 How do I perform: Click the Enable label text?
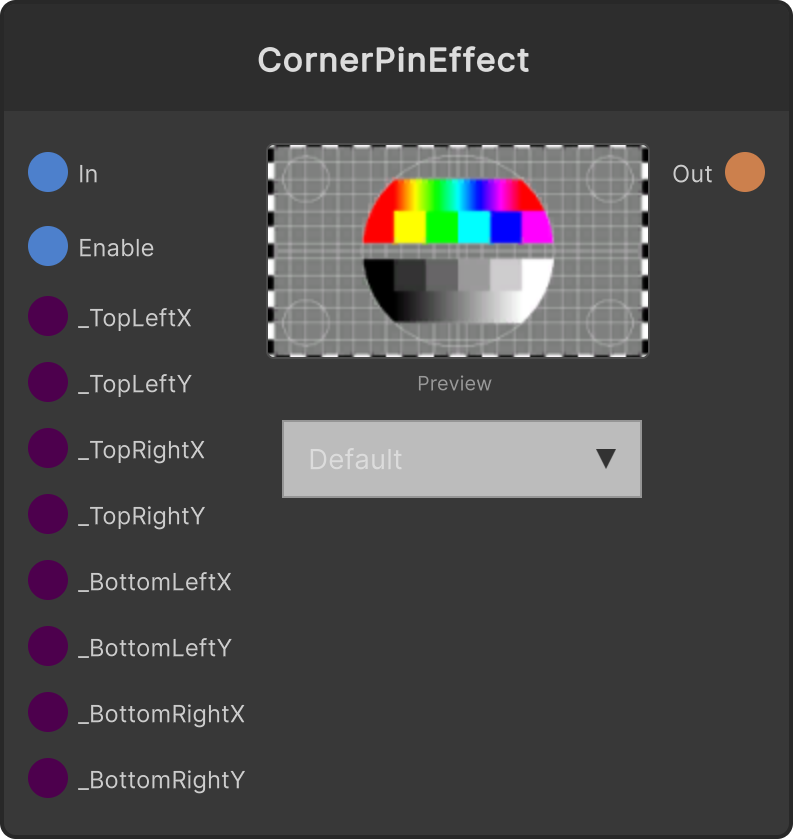pyautogui.click(x=116, y=248)
